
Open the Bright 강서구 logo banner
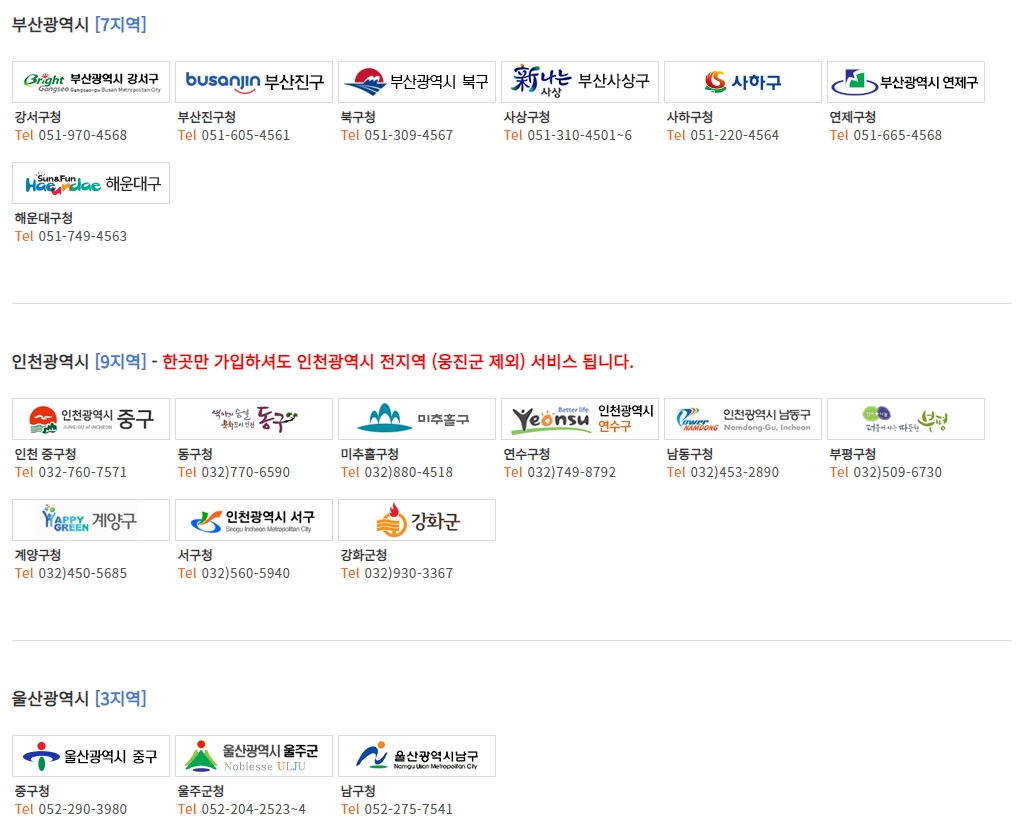(91, 82)
